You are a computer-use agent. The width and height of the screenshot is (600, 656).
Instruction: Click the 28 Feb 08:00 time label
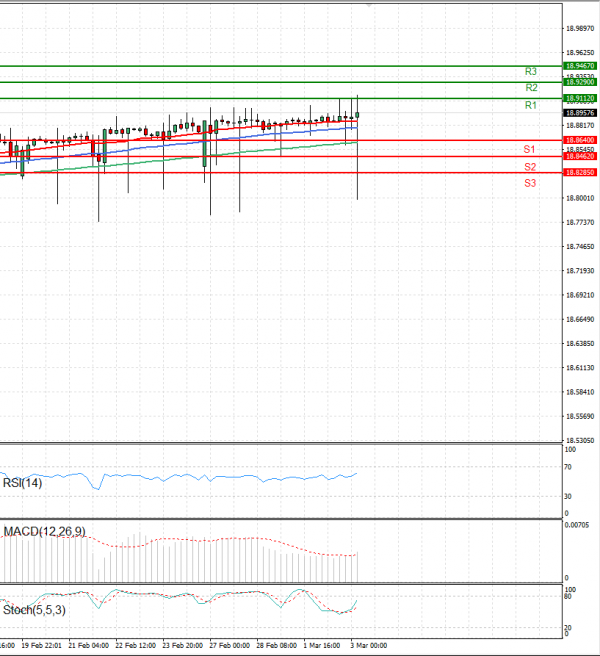tap(277, 646)
